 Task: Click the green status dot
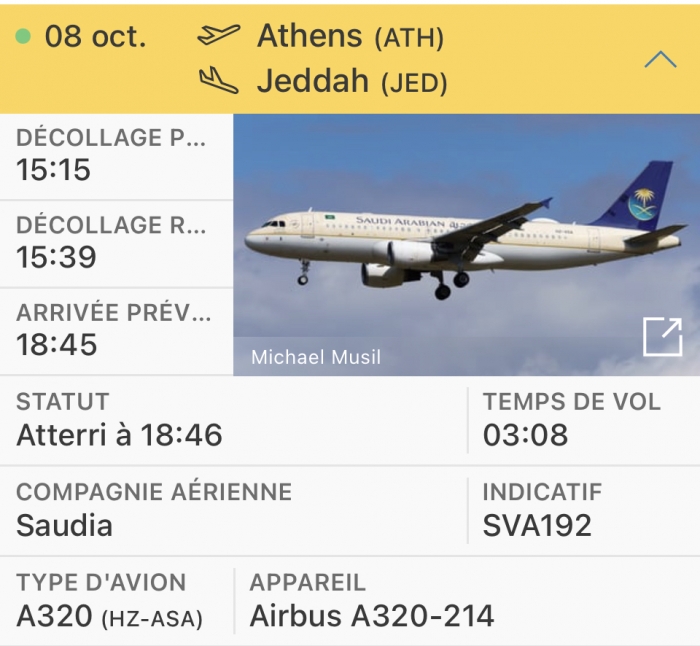23,36
